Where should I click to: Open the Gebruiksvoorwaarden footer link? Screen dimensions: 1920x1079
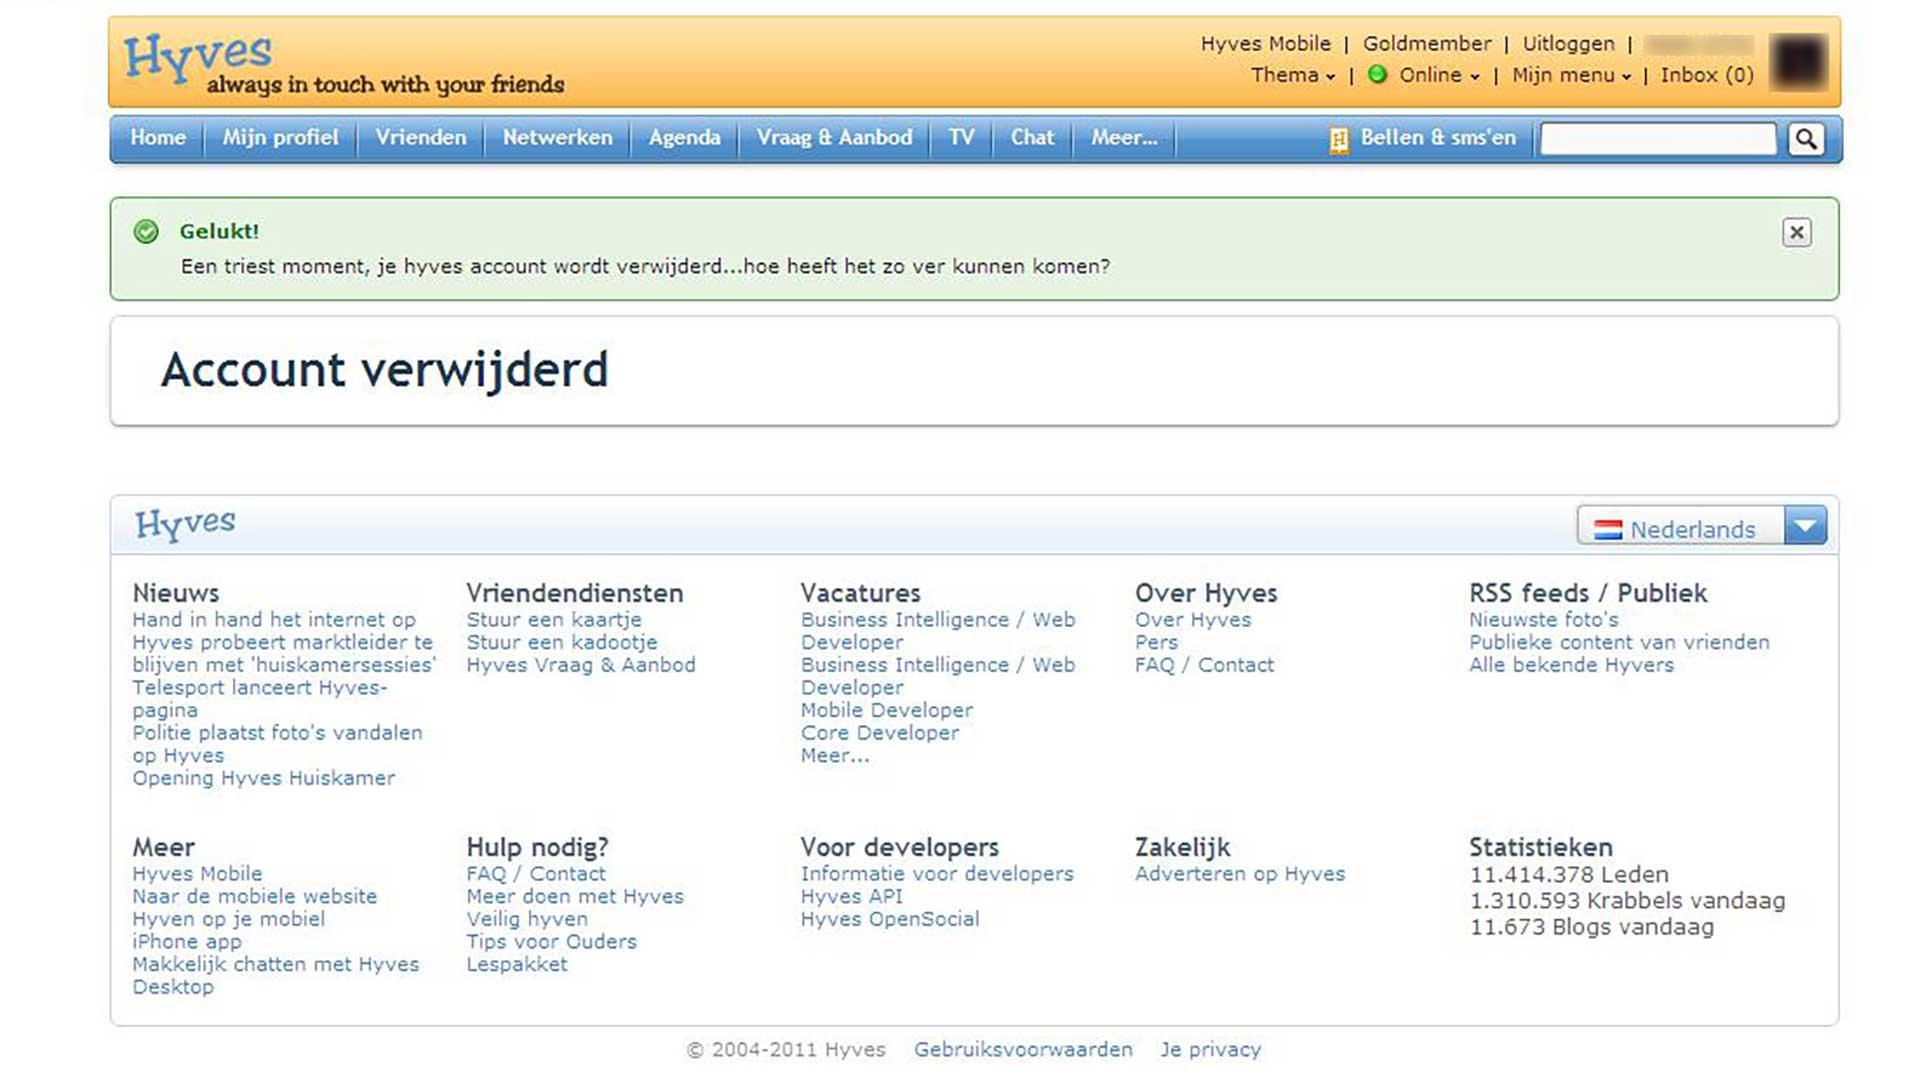(1022, 1049)
